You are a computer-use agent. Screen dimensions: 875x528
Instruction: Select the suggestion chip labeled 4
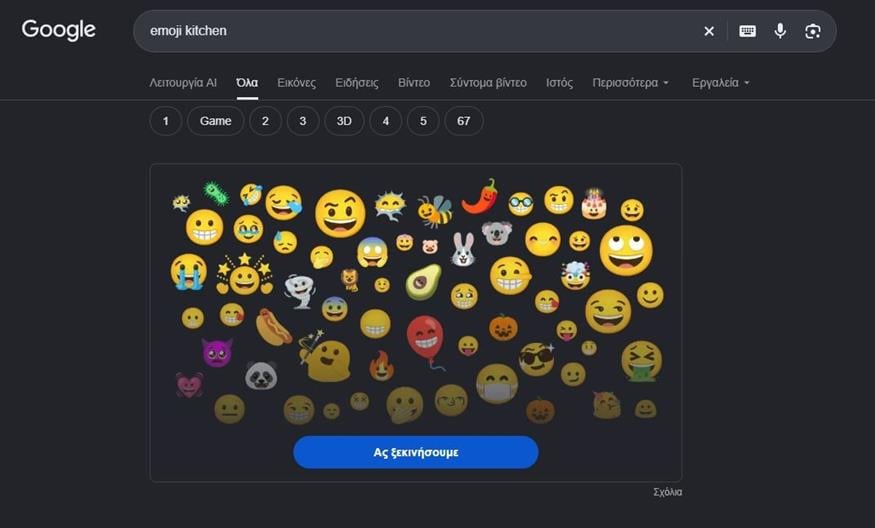click(386, 121)
